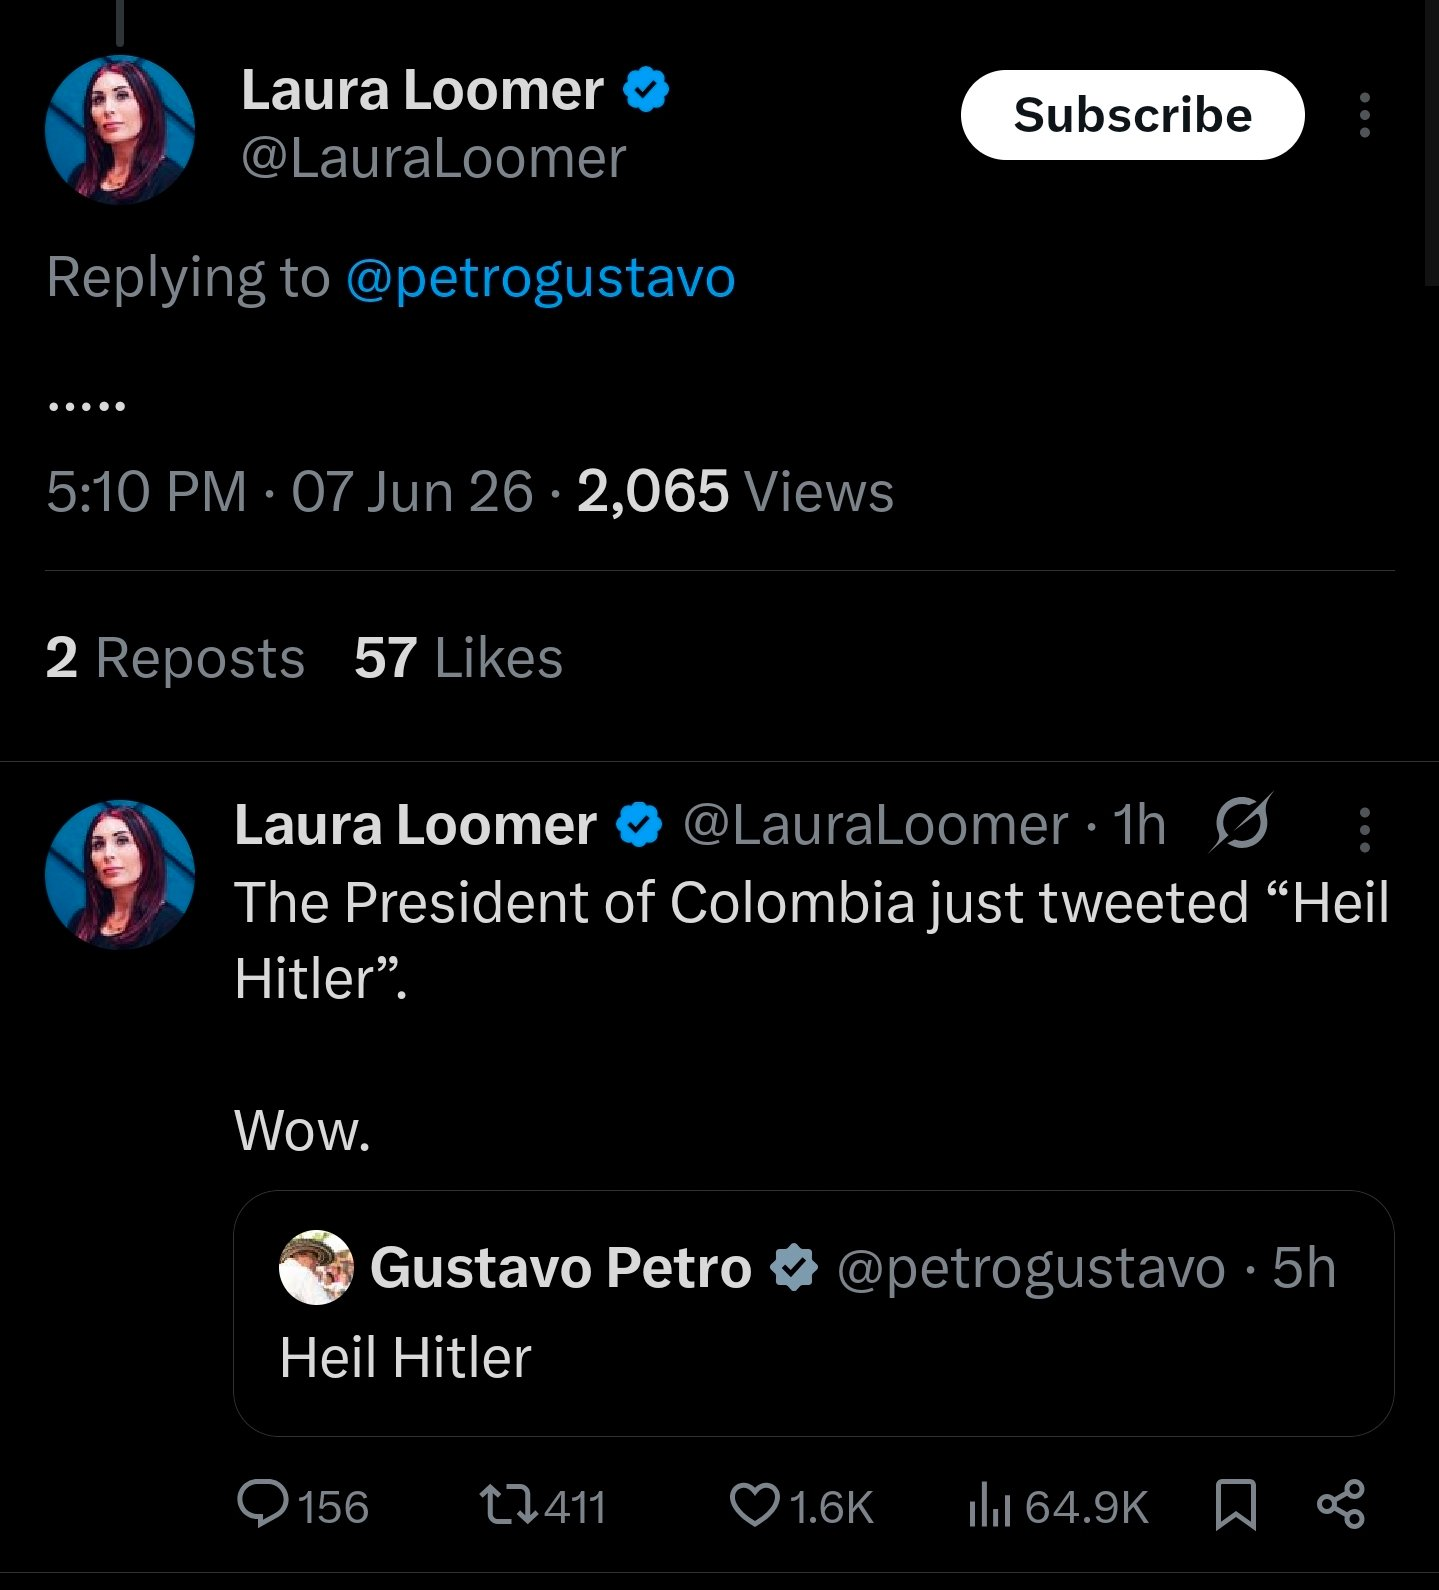The width and height of the screenshot is (1439, 1590).
Task: Bookmark the Laura Loomer tweet
Action: [x=1235, y=1505]
